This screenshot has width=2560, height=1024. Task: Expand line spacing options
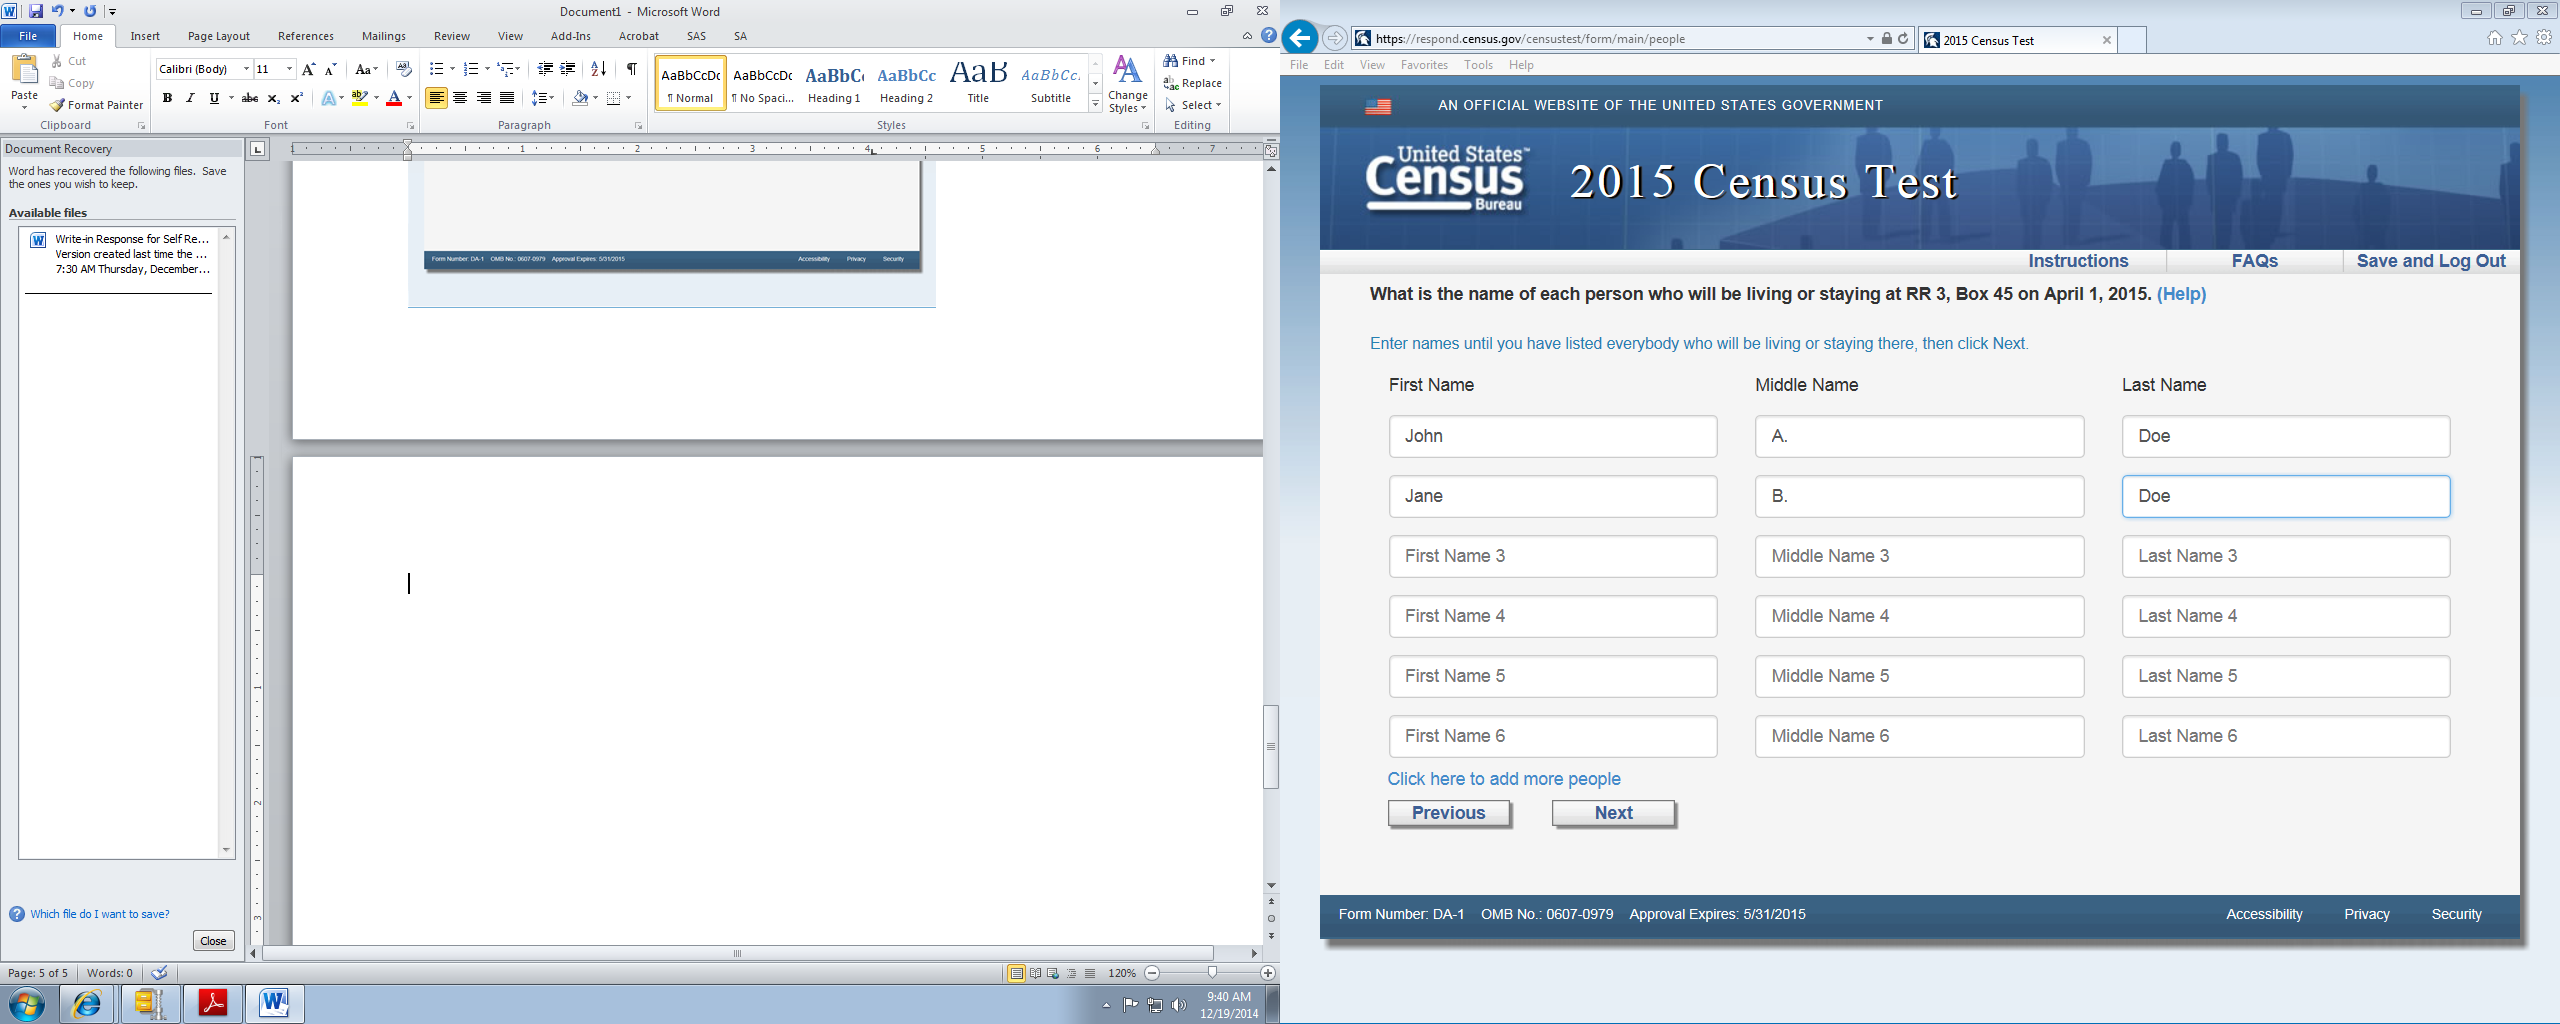click(543, 98)
